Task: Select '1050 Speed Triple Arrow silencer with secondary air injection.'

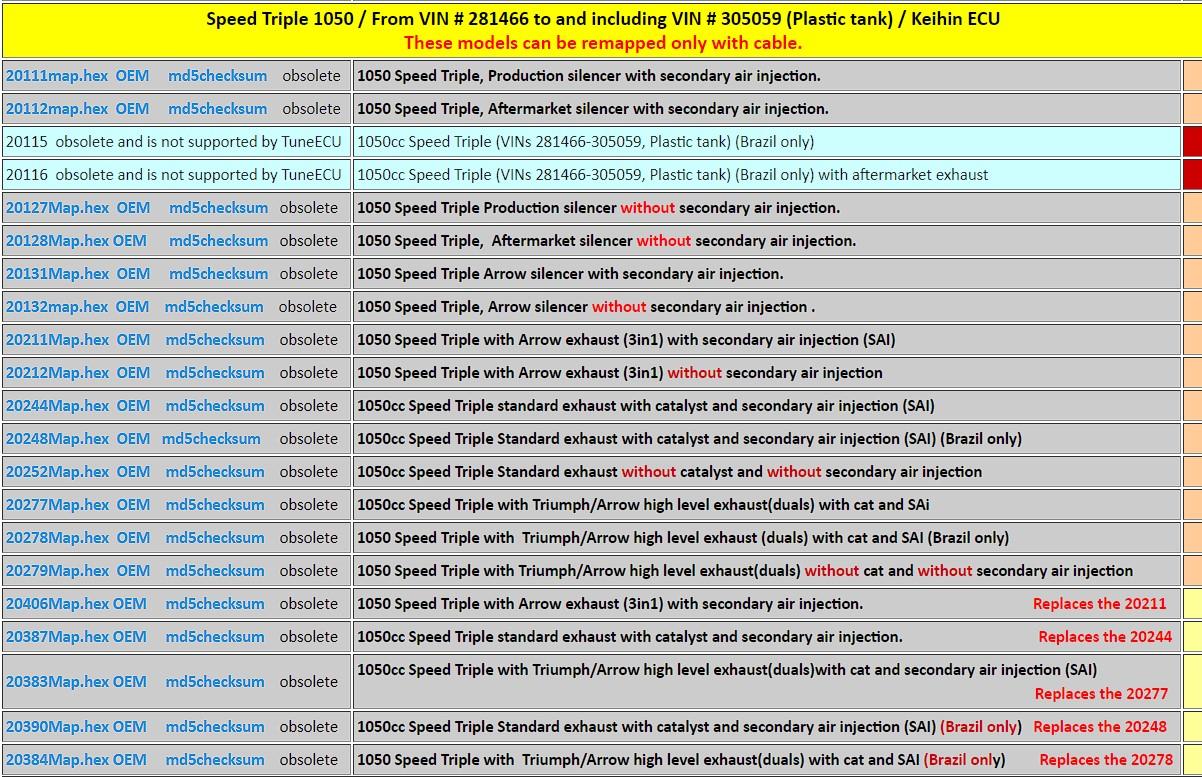Action: click(x=570, y=273)
